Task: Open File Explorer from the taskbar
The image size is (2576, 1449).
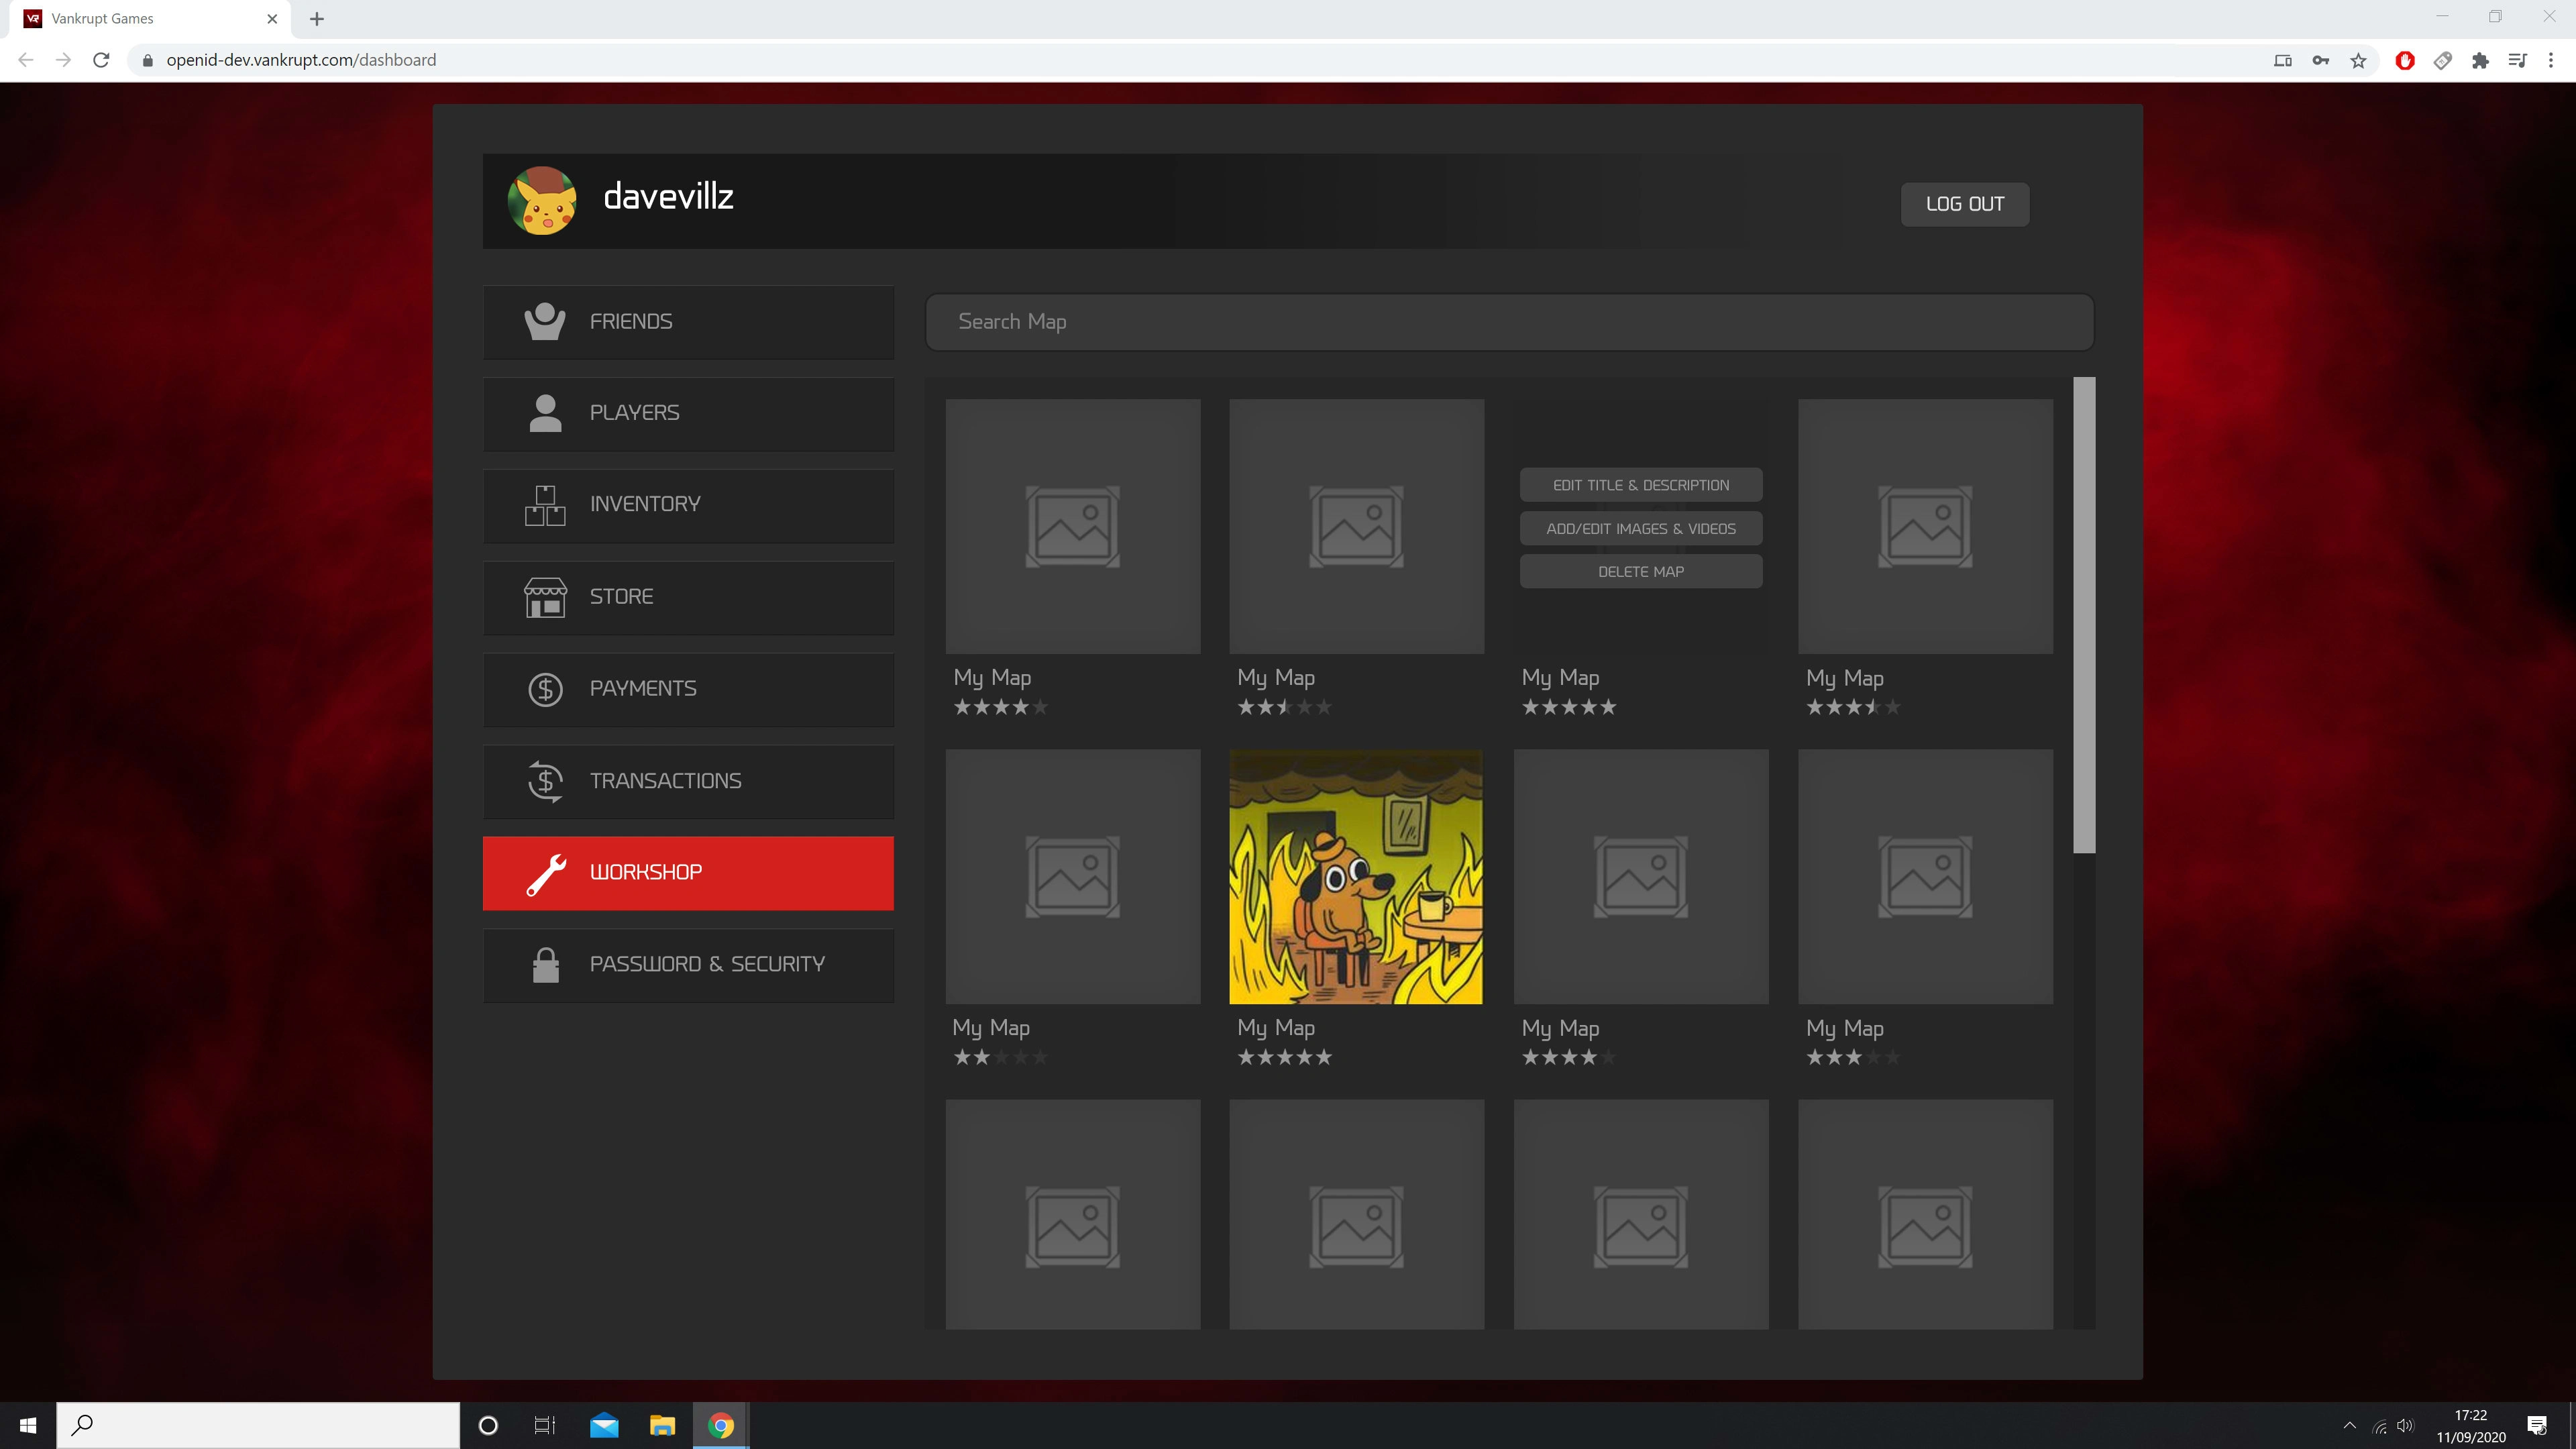Action: click(x=662, y=1425)
